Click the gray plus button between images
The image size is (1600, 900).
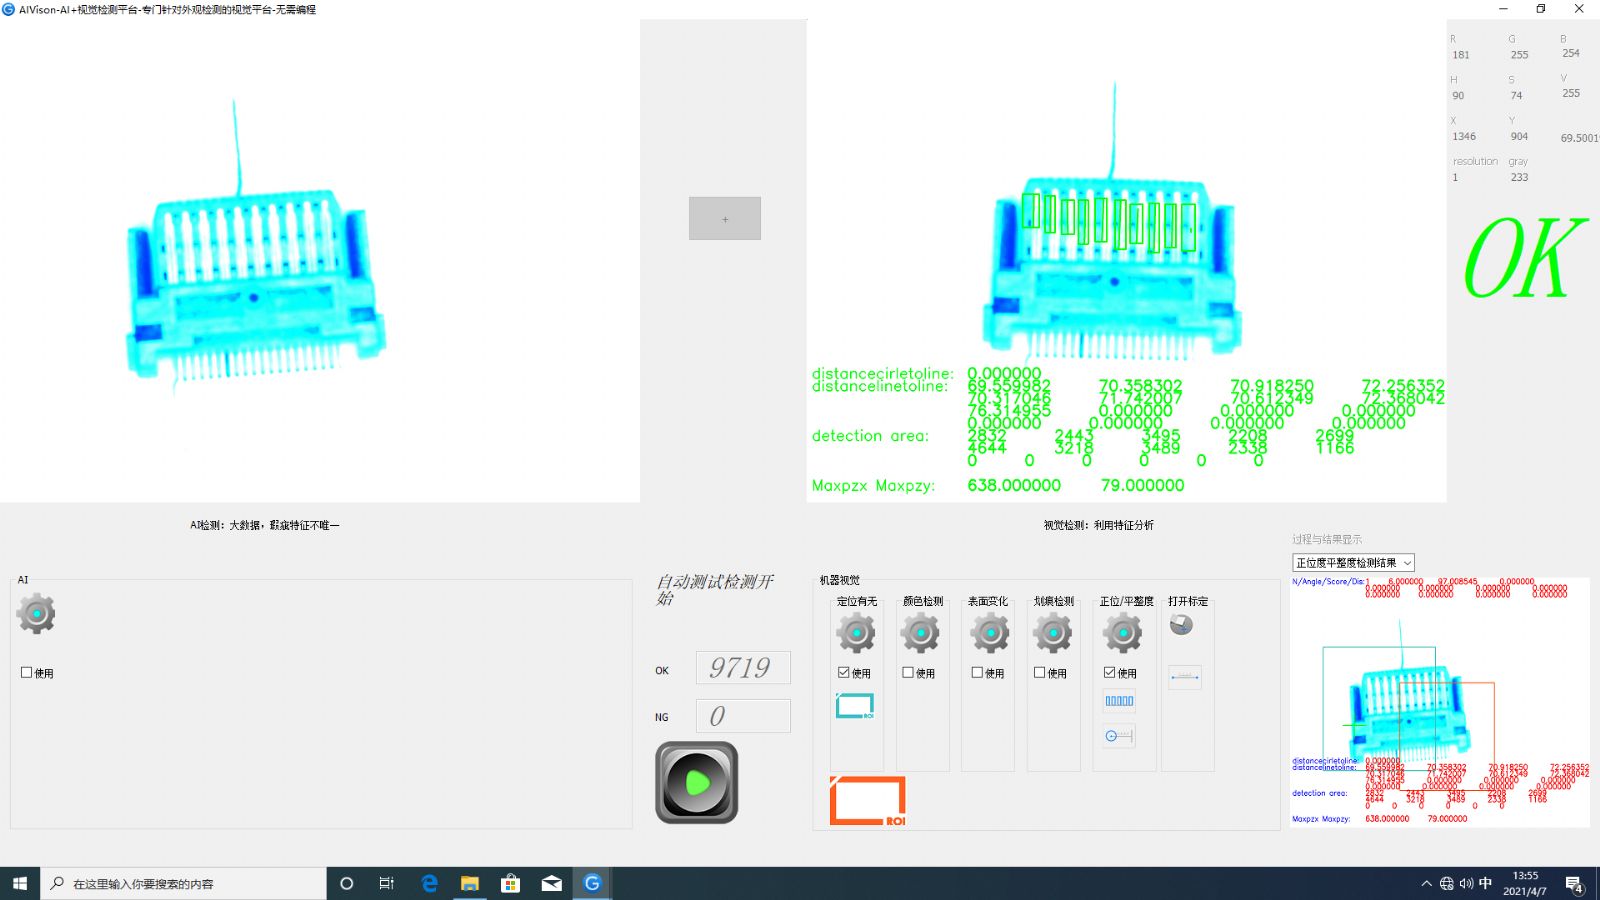click(725, 218)
